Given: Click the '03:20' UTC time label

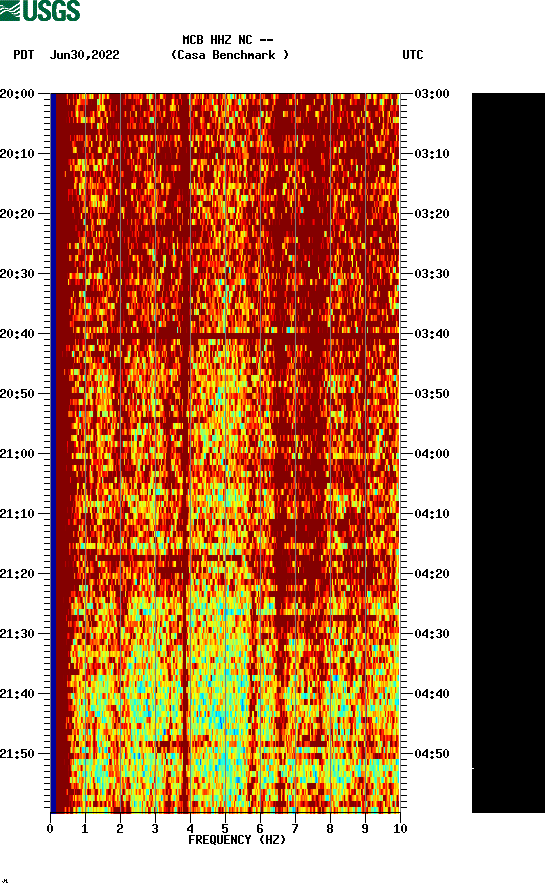Looking at the screenshot, I should click(432, 214).
